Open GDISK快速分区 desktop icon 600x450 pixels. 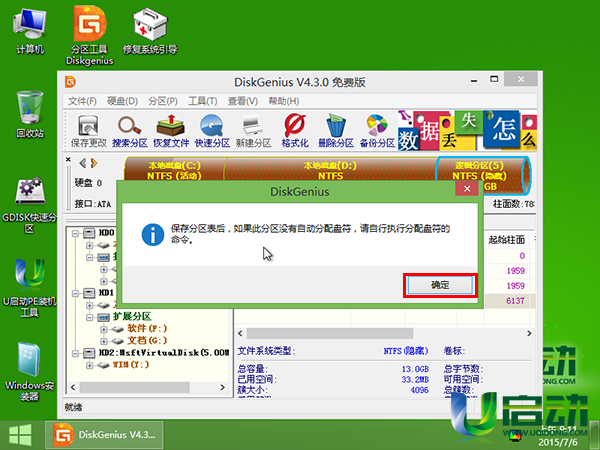pyautogui.click(x=29, y=205)
